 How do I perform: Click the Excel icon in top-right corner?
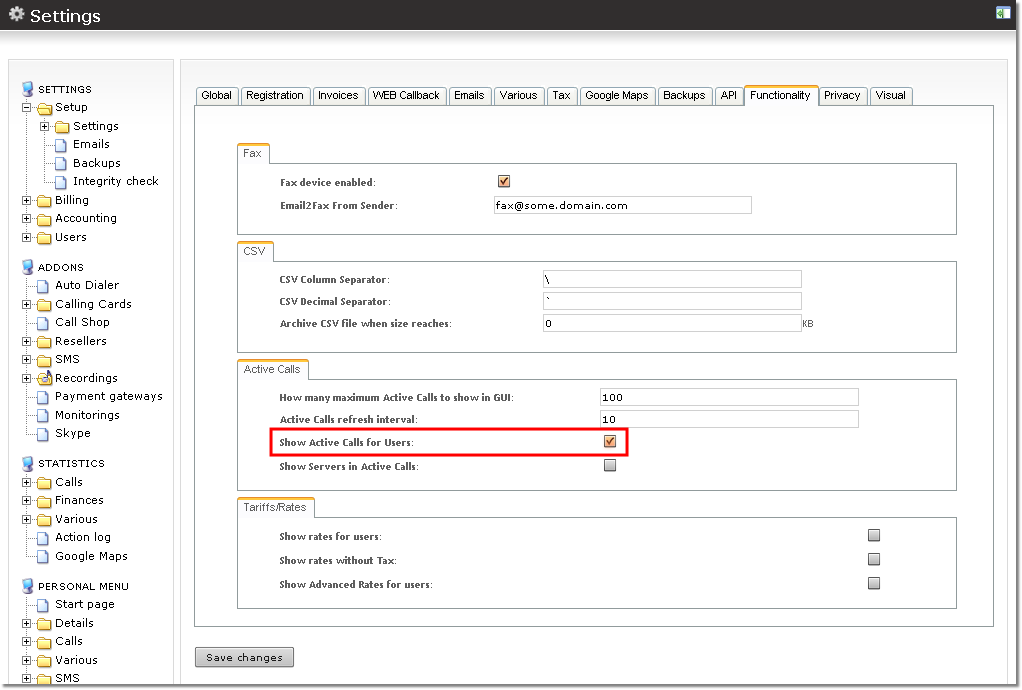1002,13
